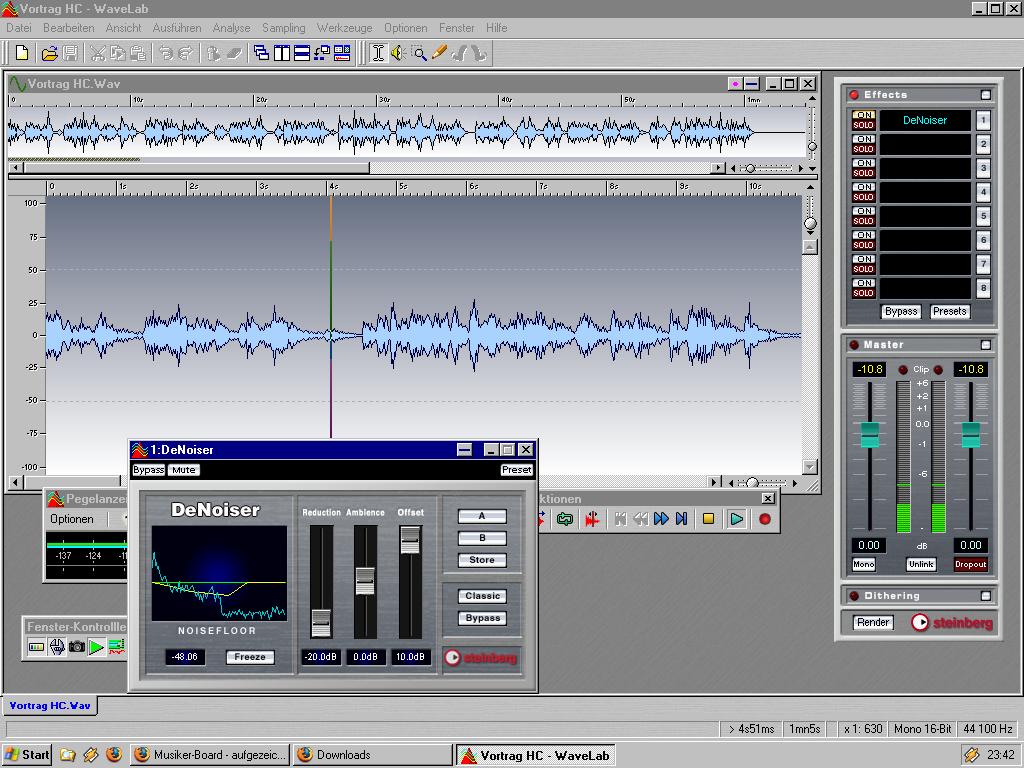Open the Presets menu in Effects panel
The height and width of the screenshot is (768, 1024).
tap(949, 312)
